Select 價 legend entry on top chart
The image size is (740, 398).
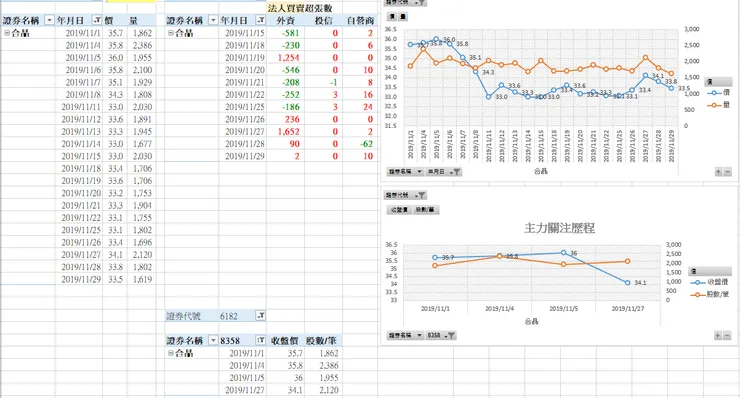pyautogui.click(x=719, y=93)
